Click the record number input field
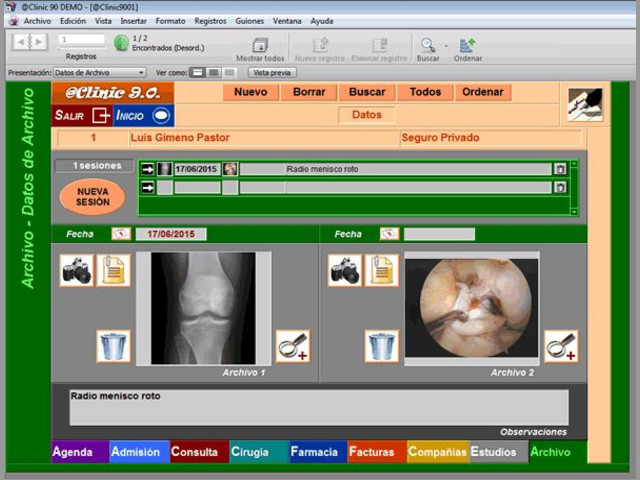Viewport: 640px width, 480px height. coord(81,40)
